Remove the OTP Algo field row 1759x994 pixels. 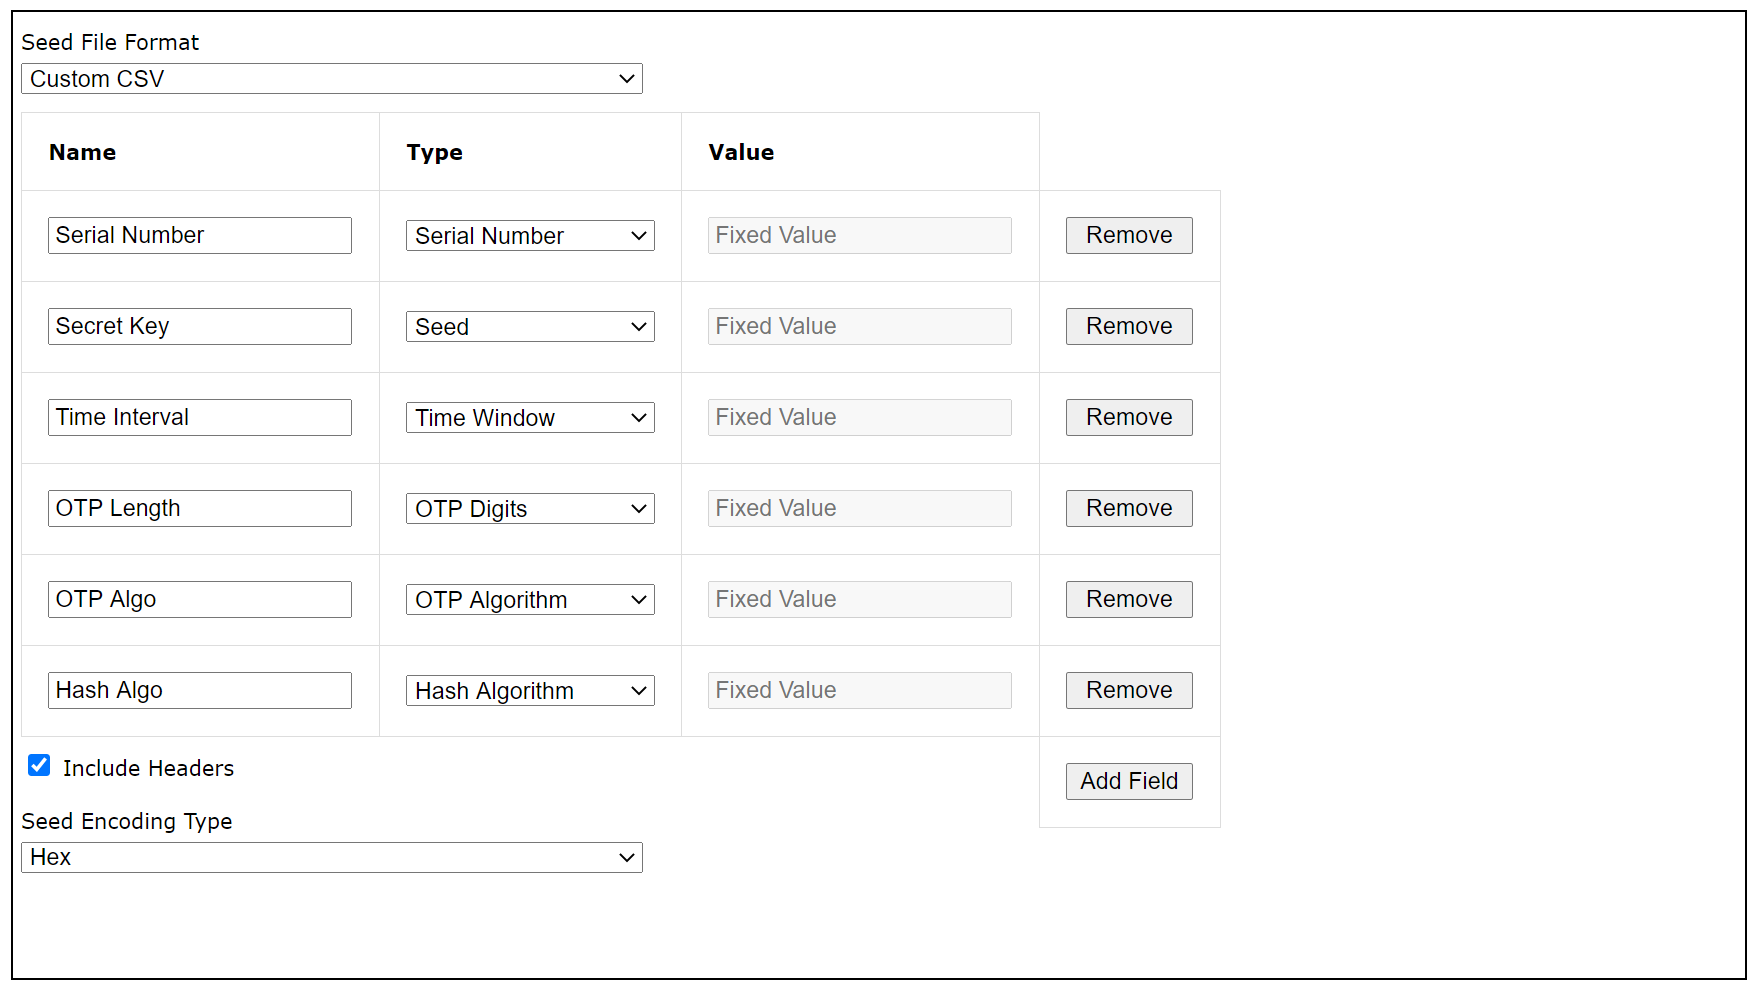1129,600
